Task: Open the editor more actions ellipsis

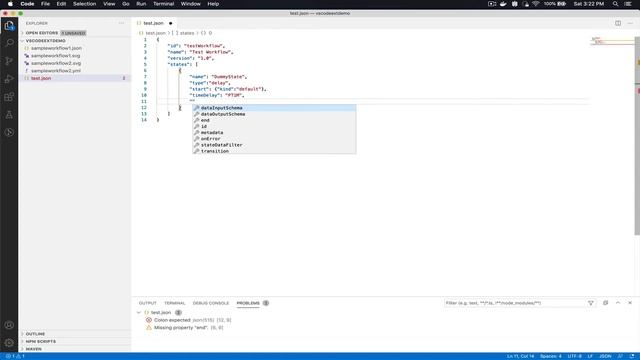Action: [630, 23]
